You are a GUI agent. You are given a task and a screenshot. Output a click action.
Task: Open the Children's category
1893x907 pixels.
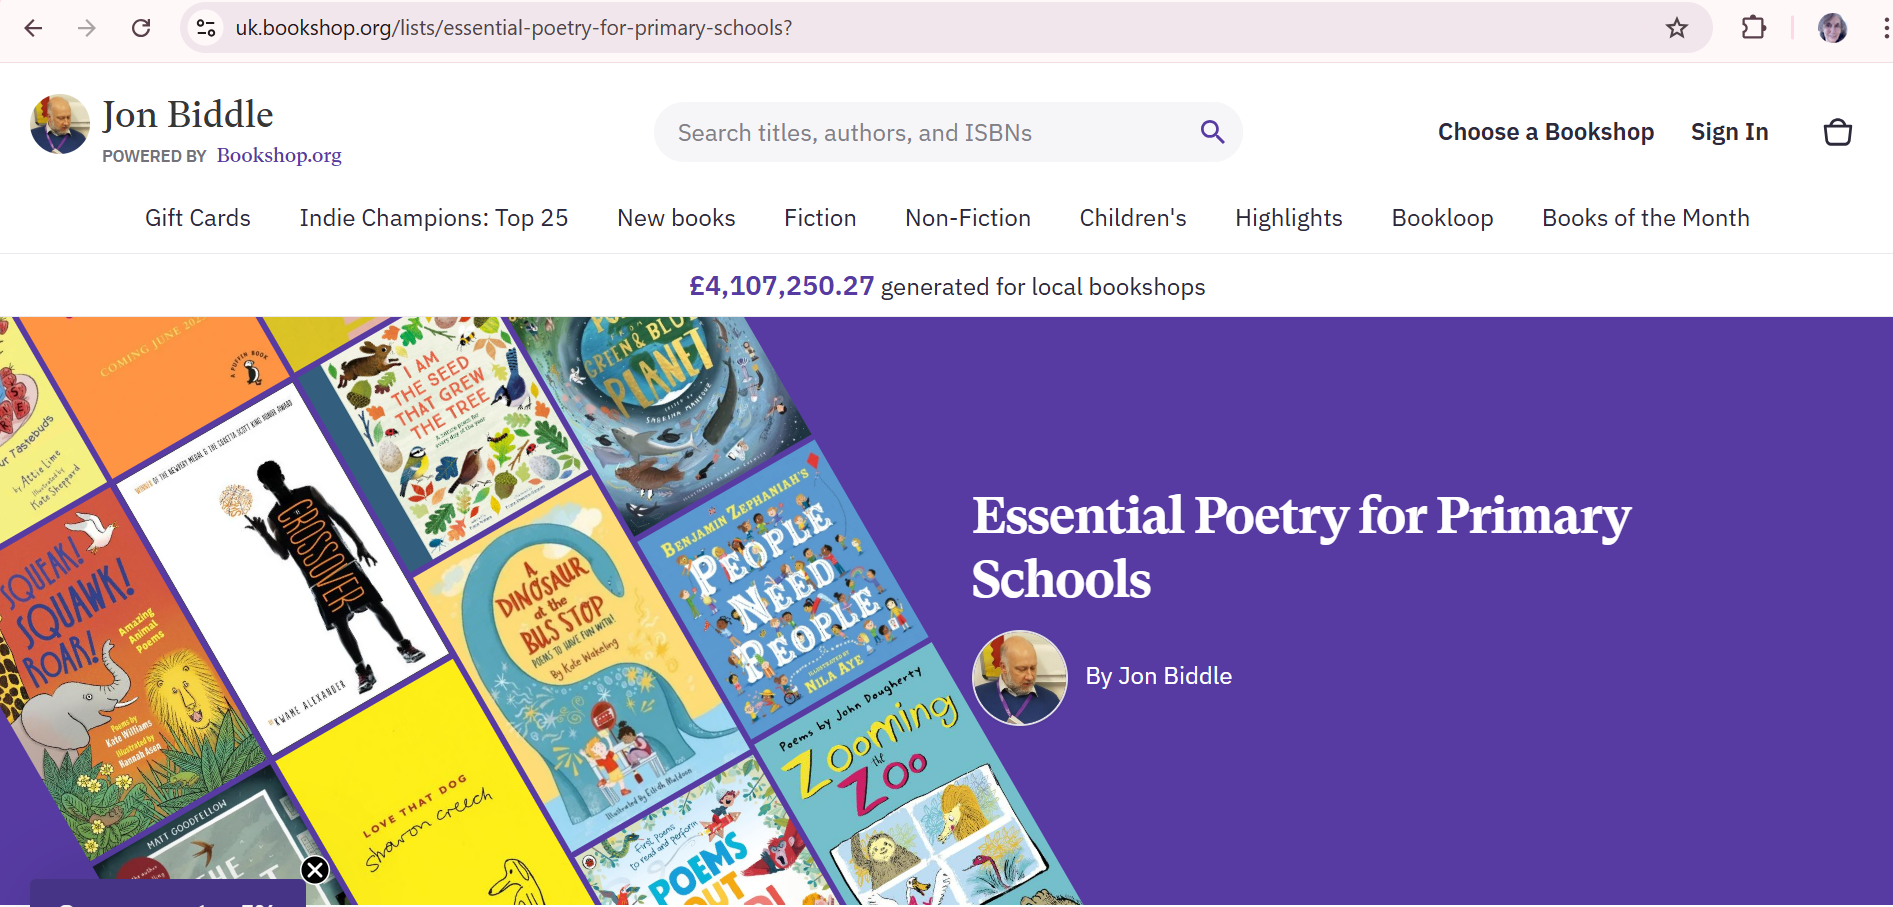tap(1133, 218)
